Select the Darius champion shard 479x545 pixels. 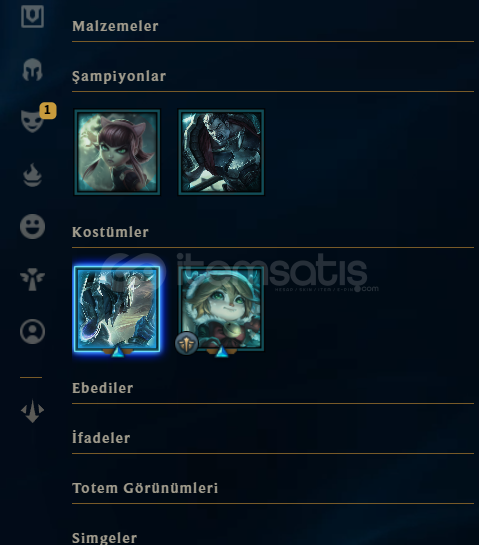[221, 152]
